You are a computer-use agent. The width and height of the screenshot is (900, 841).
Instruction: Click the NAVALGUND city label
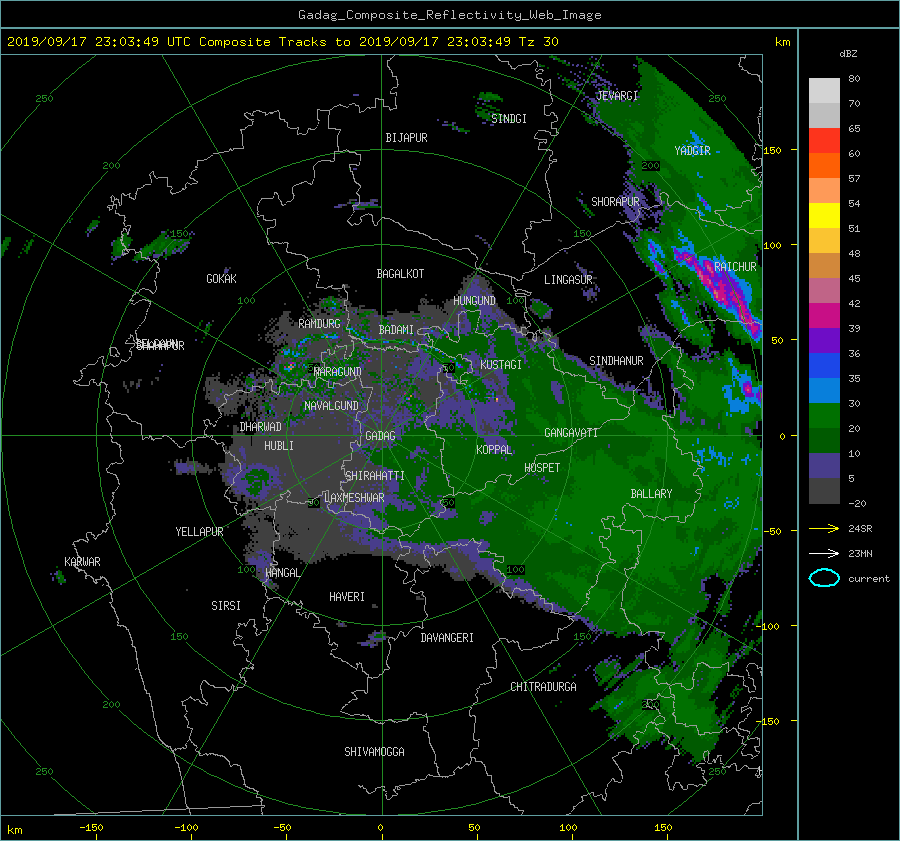(331, 406)
